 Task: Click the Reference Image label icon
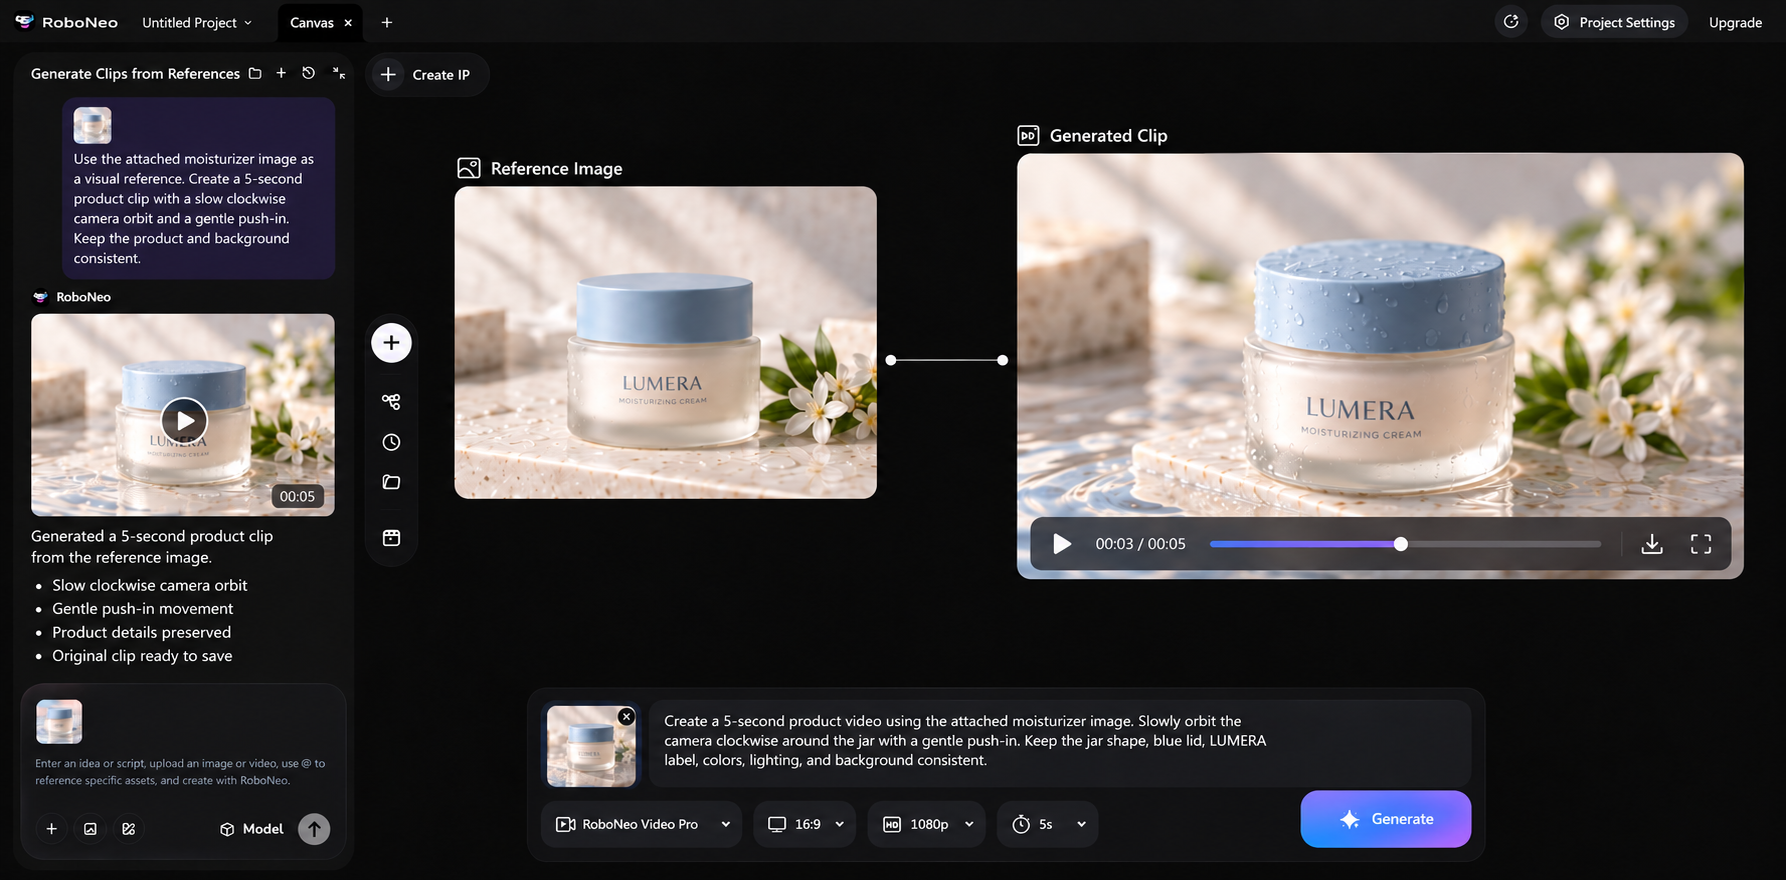pos(469,168)
